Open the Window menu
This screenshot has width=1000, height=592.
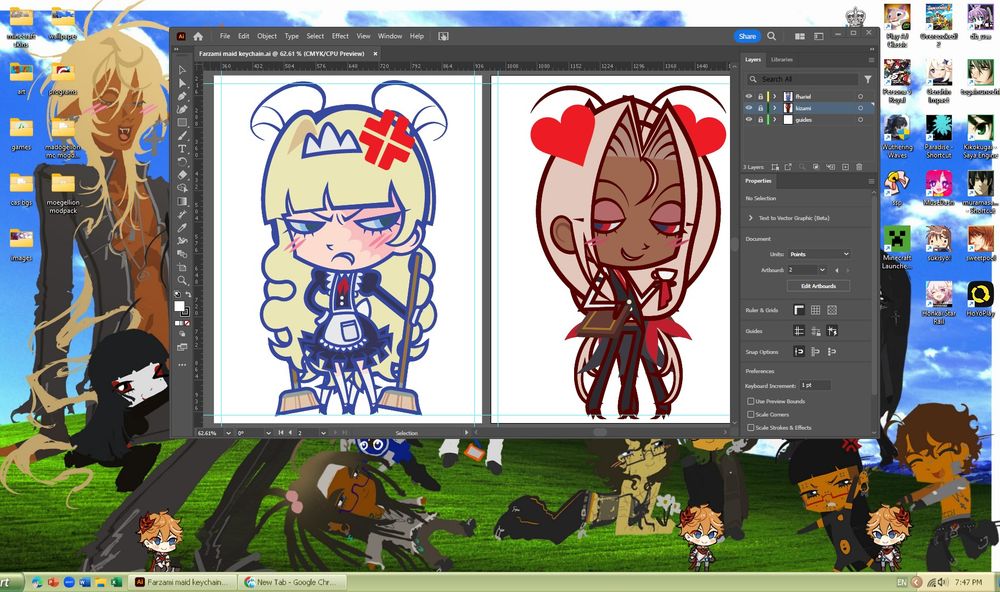[x=390, y=36]
